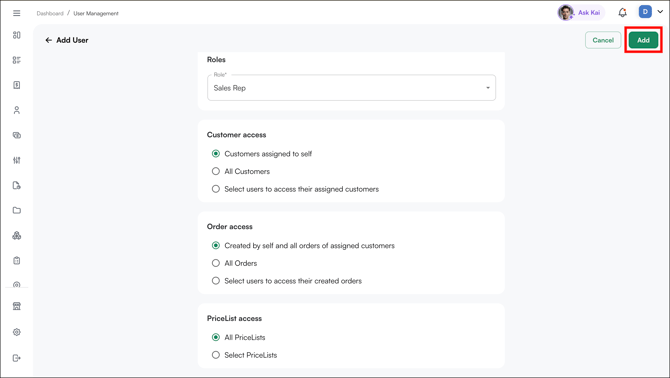Click the Roles section heading
The image size is (670, 378).
tap(216, 60)
